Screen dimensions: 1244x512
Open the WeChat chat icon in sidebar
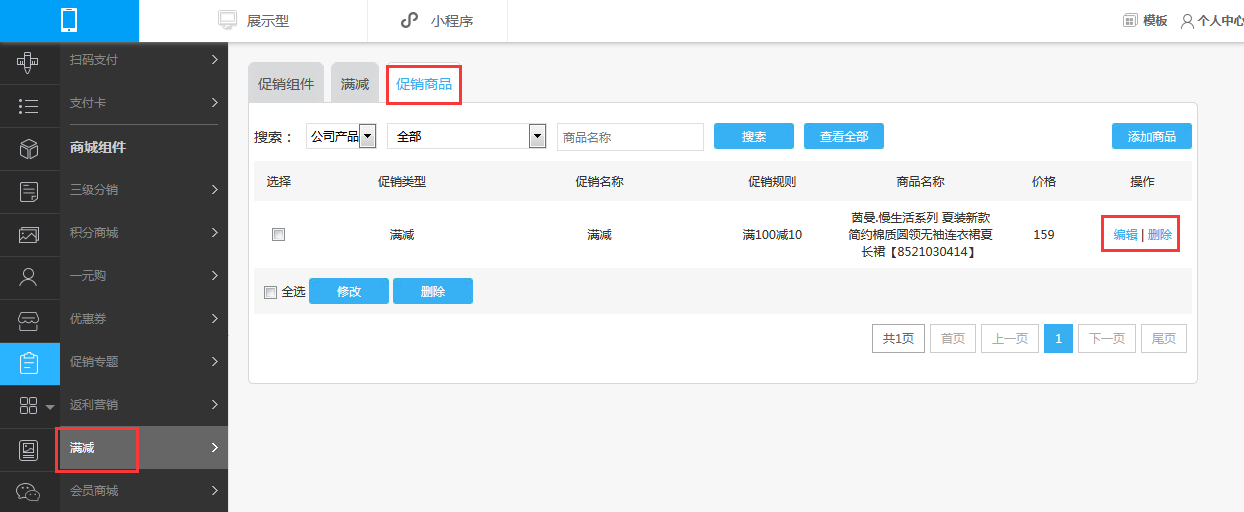click(29, 492)
